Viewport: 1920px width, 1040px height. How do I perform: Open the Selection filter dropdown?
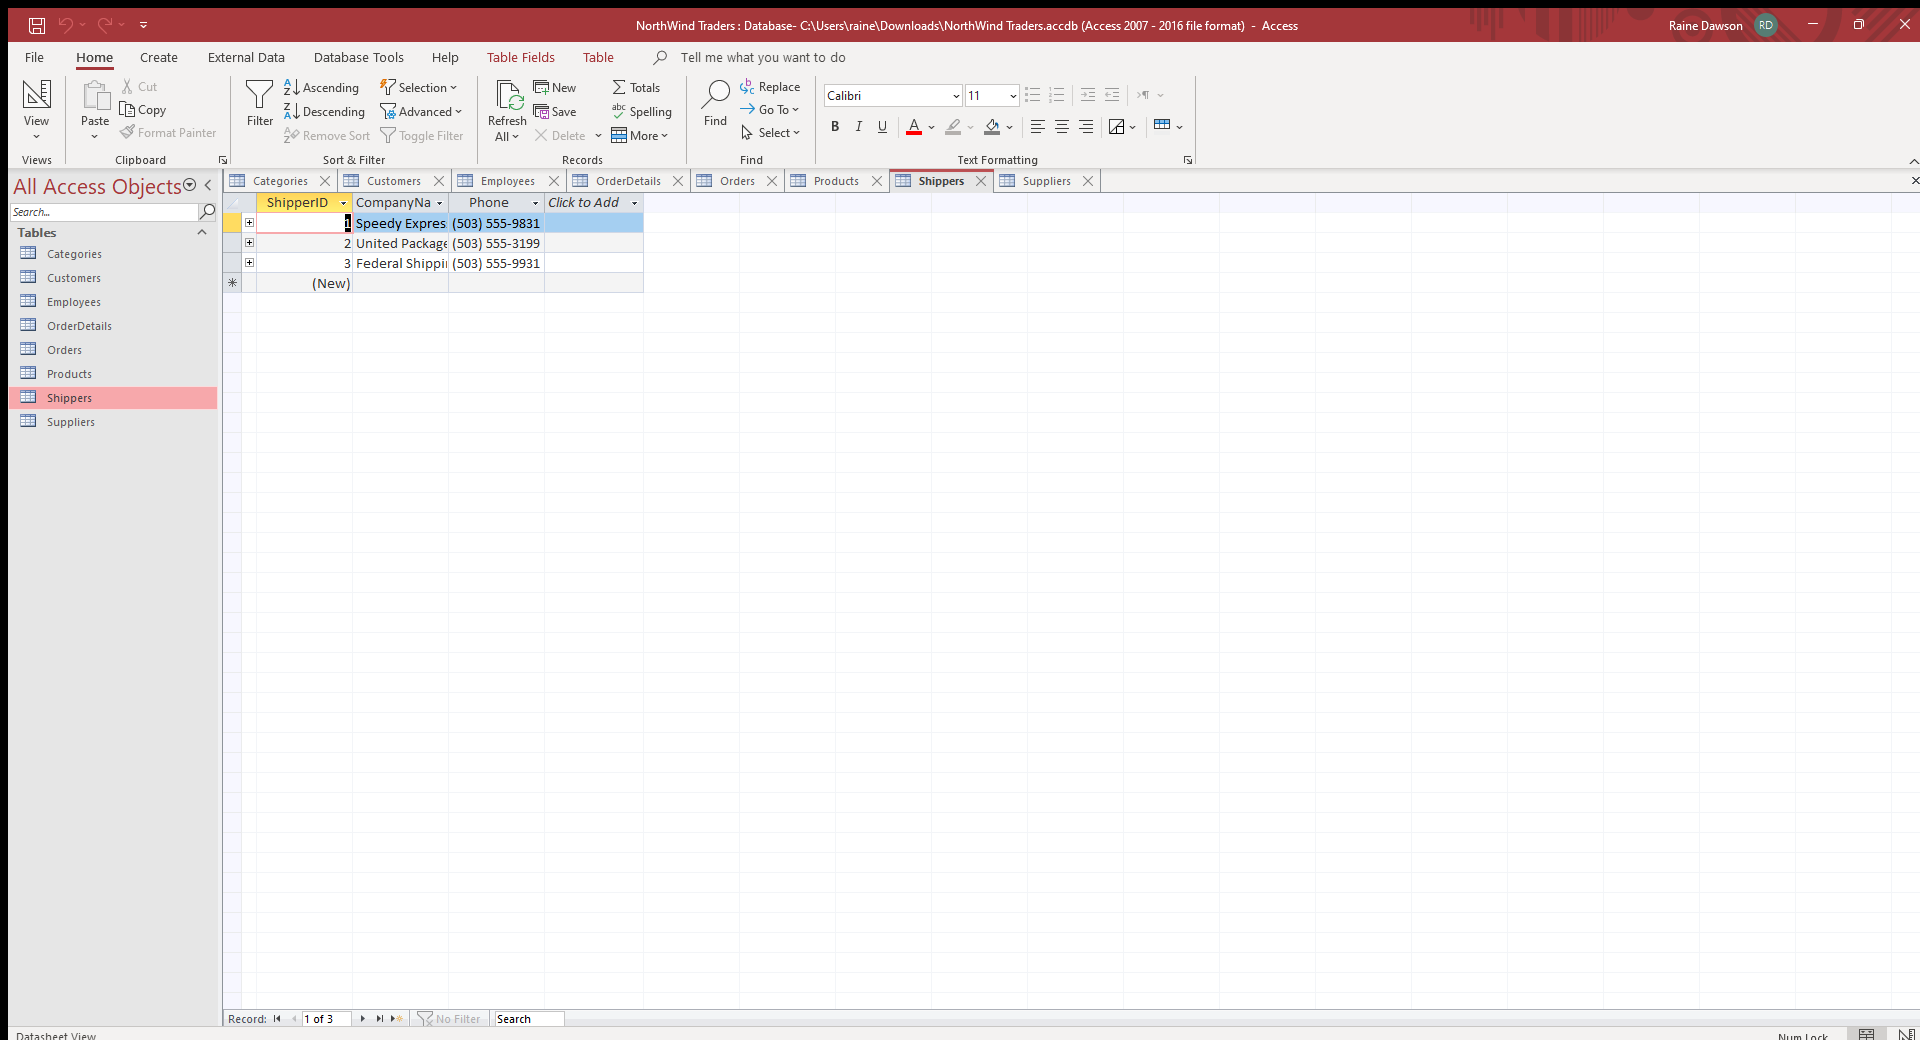(418, 88)
